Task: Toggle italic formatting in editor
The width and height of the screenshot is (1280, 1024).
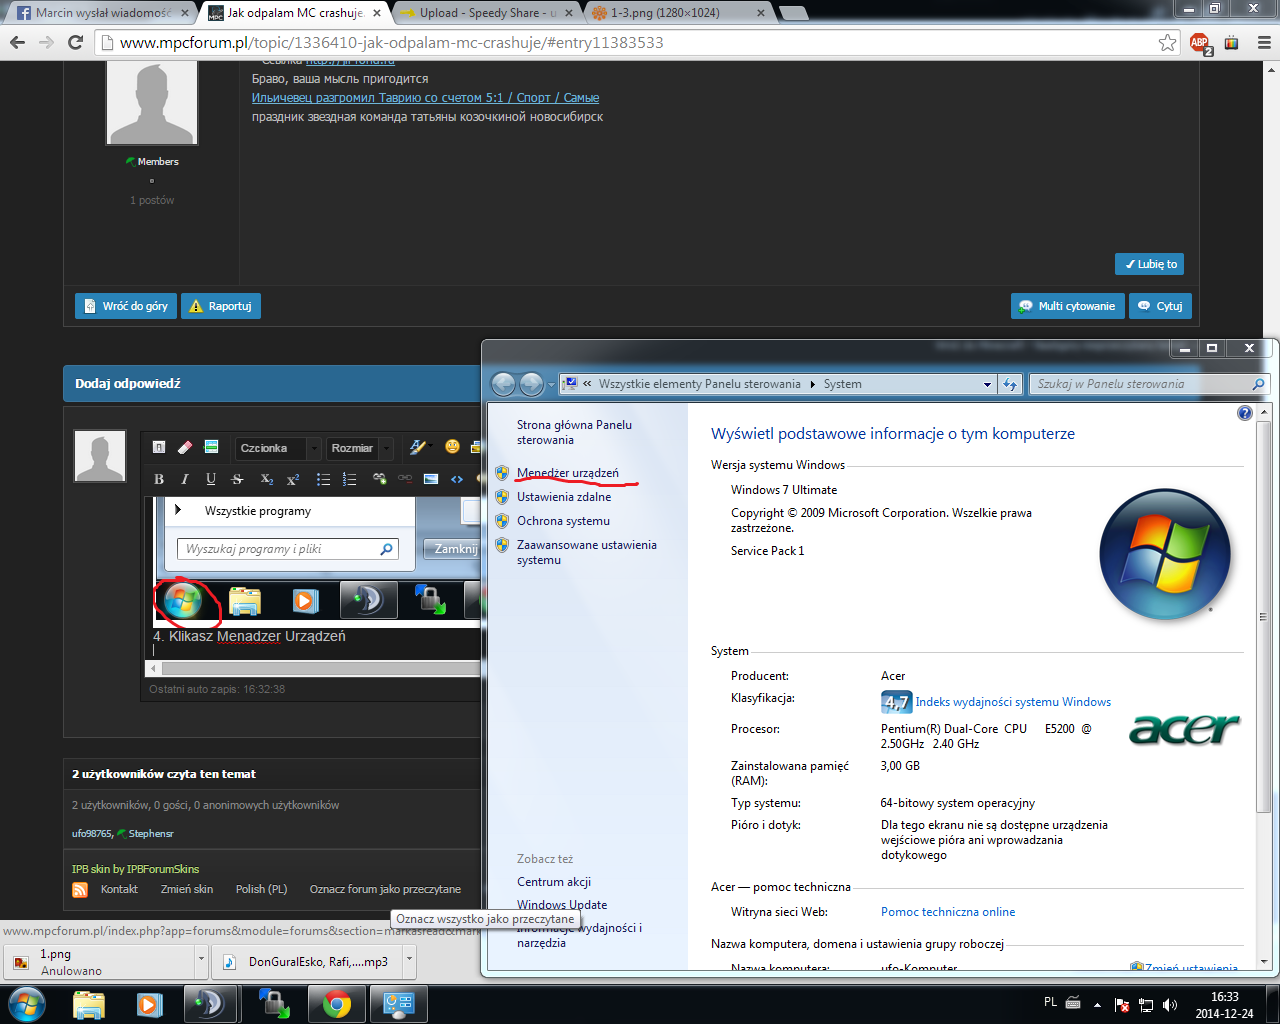Action: [x=185, y=479]
